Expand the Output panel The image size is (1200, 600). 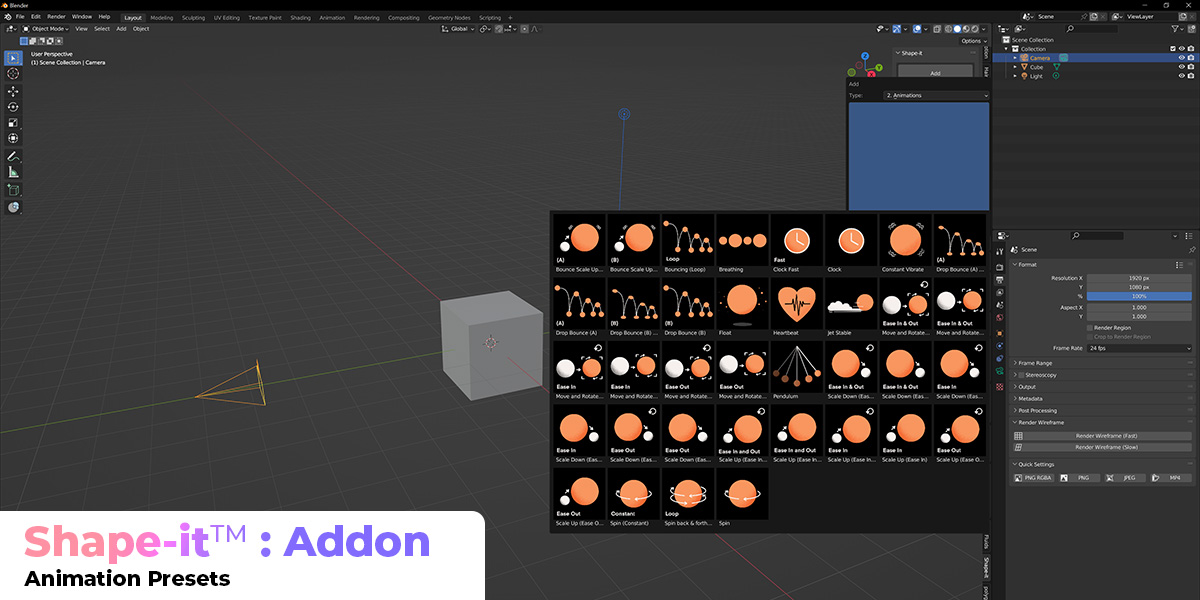[1027, 387]
